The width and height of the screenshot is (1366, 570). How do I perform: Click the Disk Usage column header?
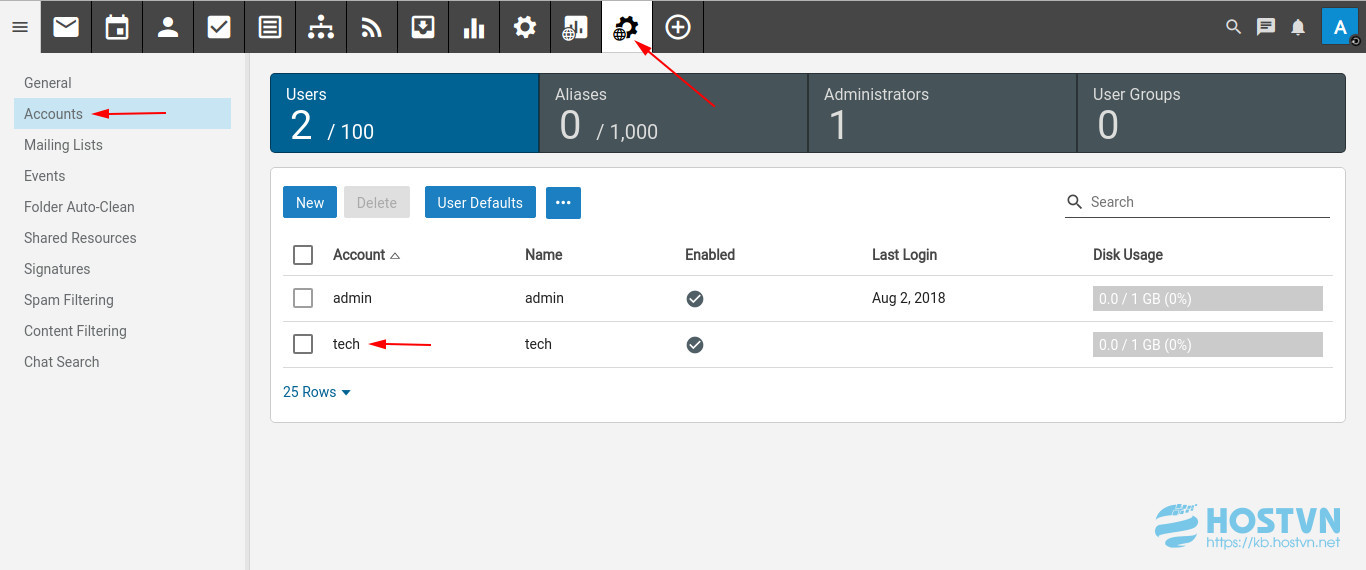tap(1128, 255)
